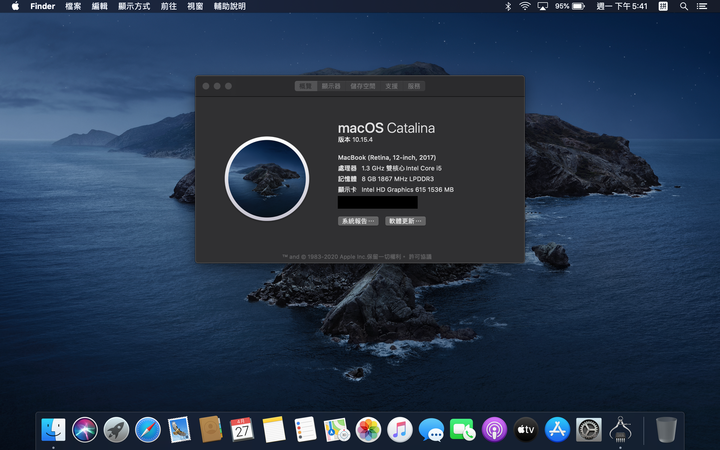Open the 視窗 menu
This screenshot has height=450, width=720.
(x=195, y=6)
